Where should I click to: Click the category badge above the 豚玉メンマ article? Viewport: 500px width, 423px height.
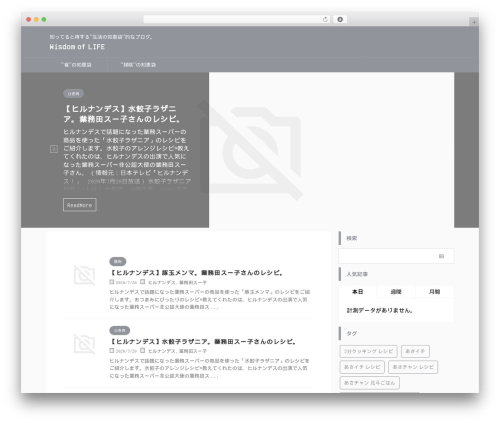pyautogui.click(x=118, y=262)
